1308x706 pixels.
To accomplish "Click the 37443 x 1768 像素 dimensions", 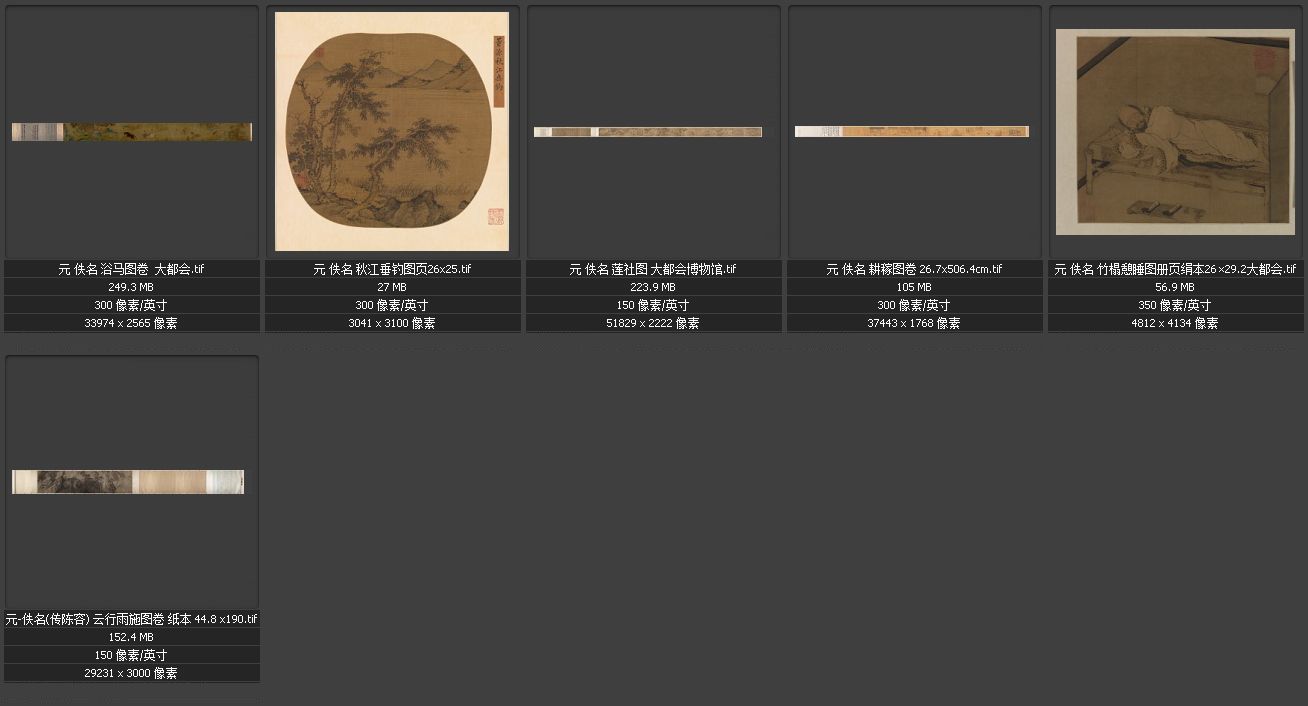I will 914,323.
